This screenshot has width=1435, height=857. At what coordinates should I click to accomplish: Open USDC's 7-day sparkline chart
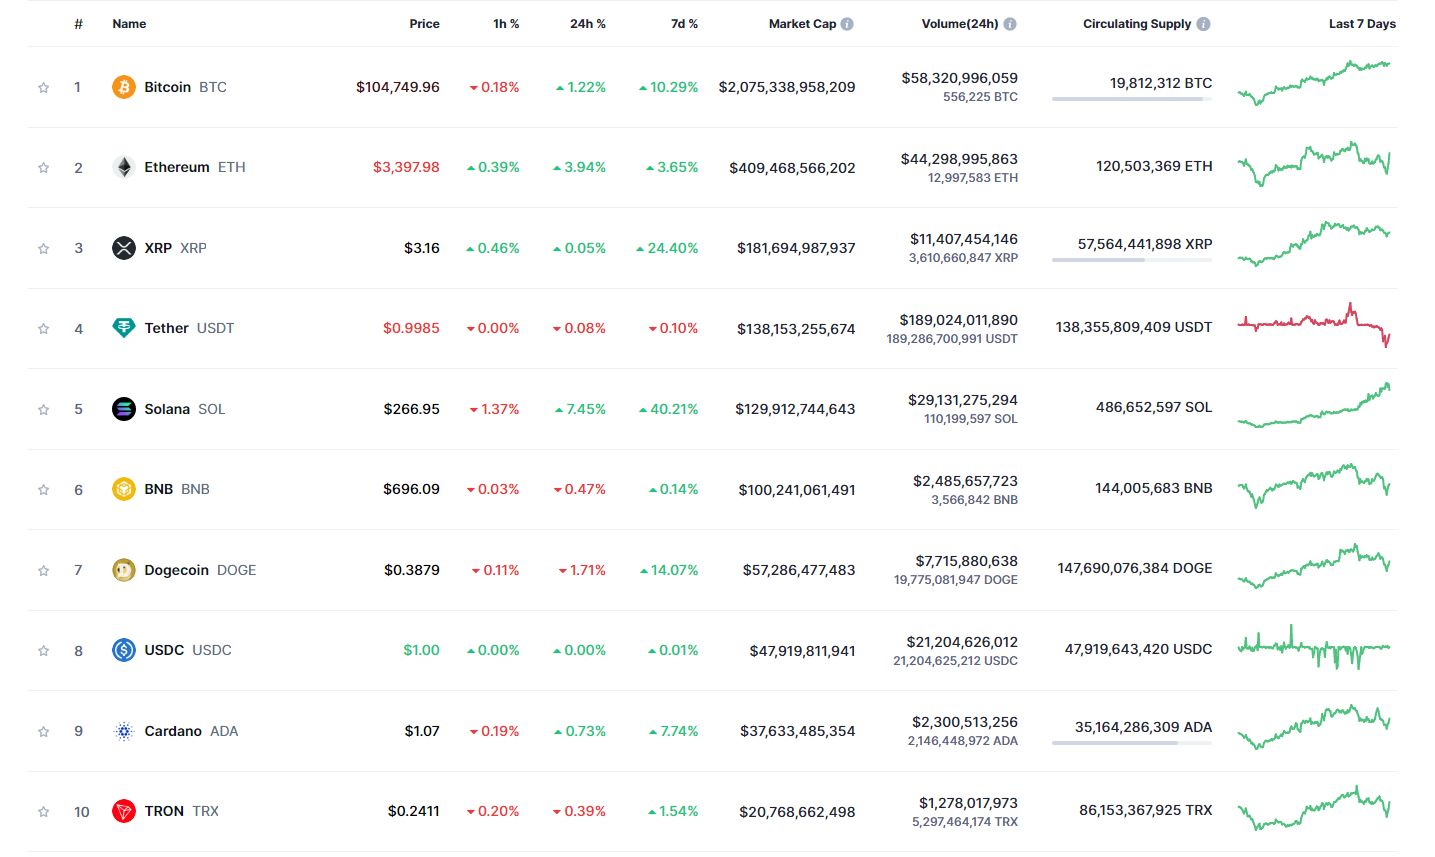[1314, 647]
